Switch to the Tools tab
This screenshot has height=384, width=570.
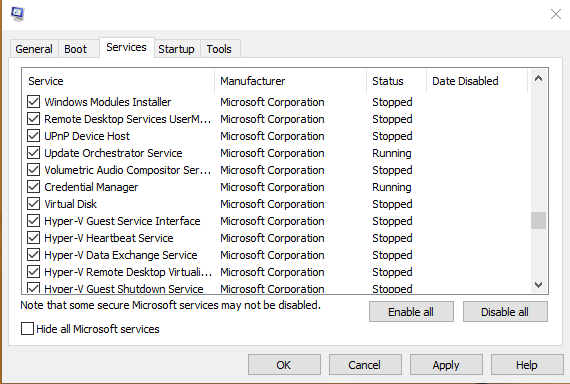[x=219, y=49]
